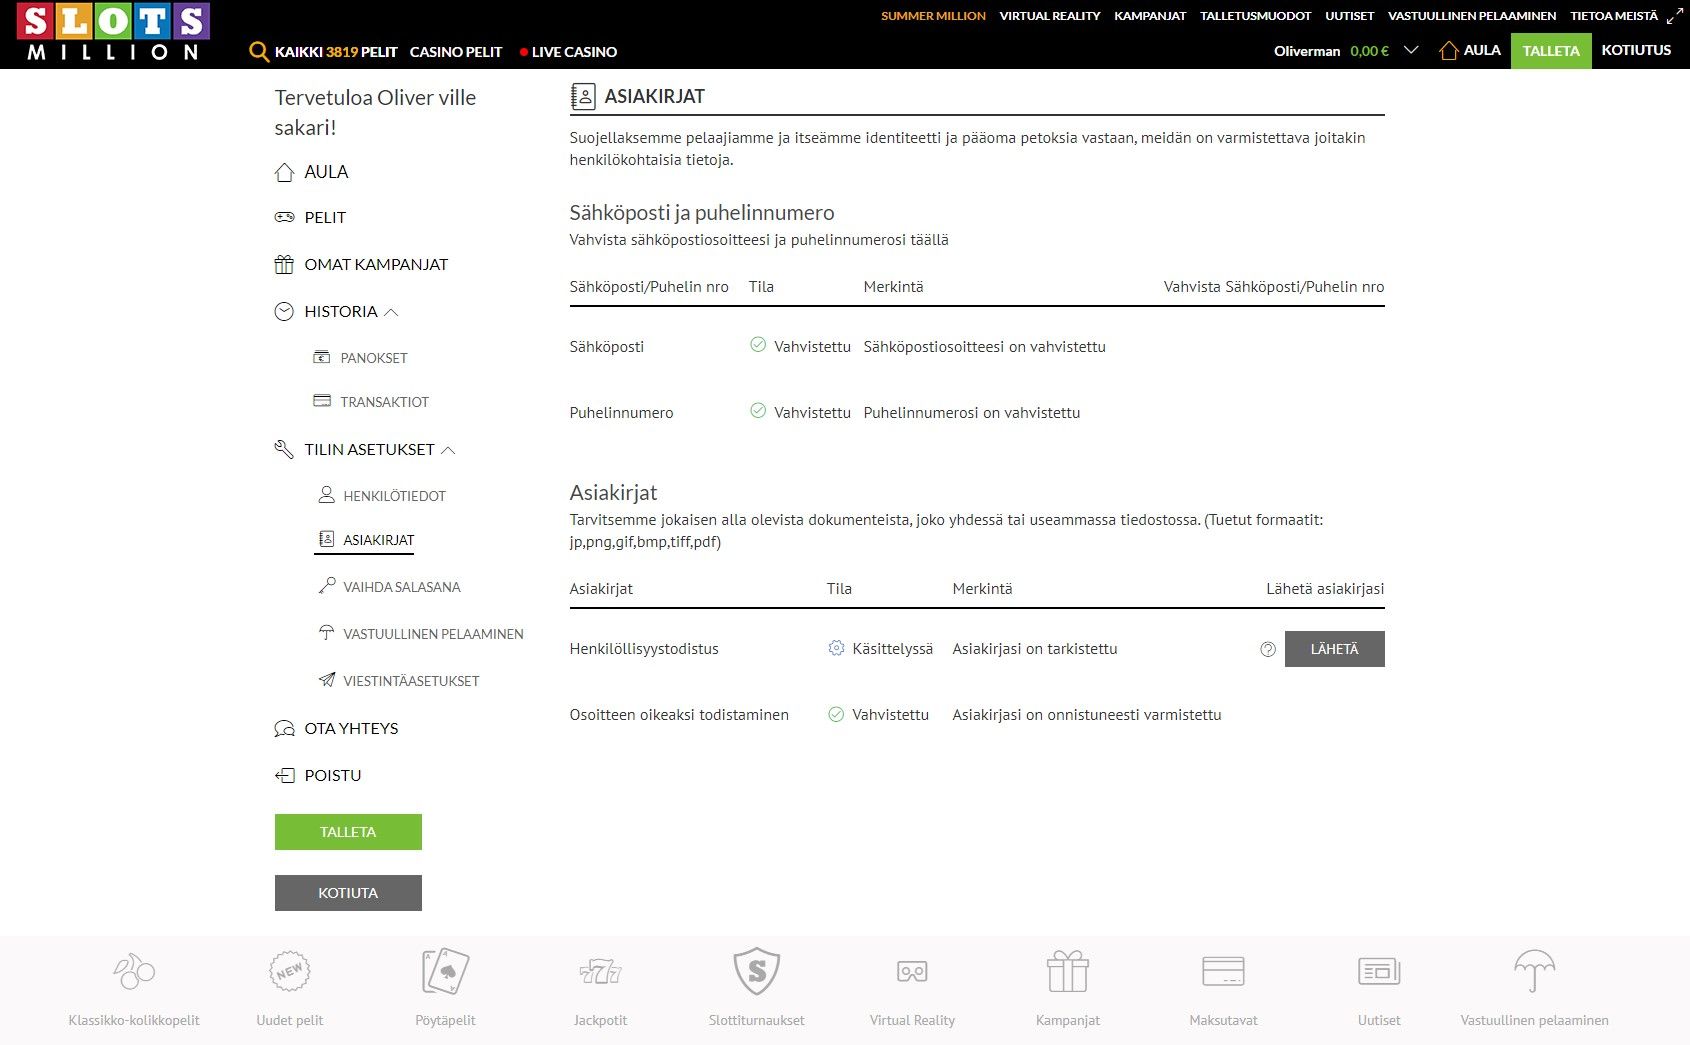Click the LÄHETÄ button

[x=1334, y=649]
